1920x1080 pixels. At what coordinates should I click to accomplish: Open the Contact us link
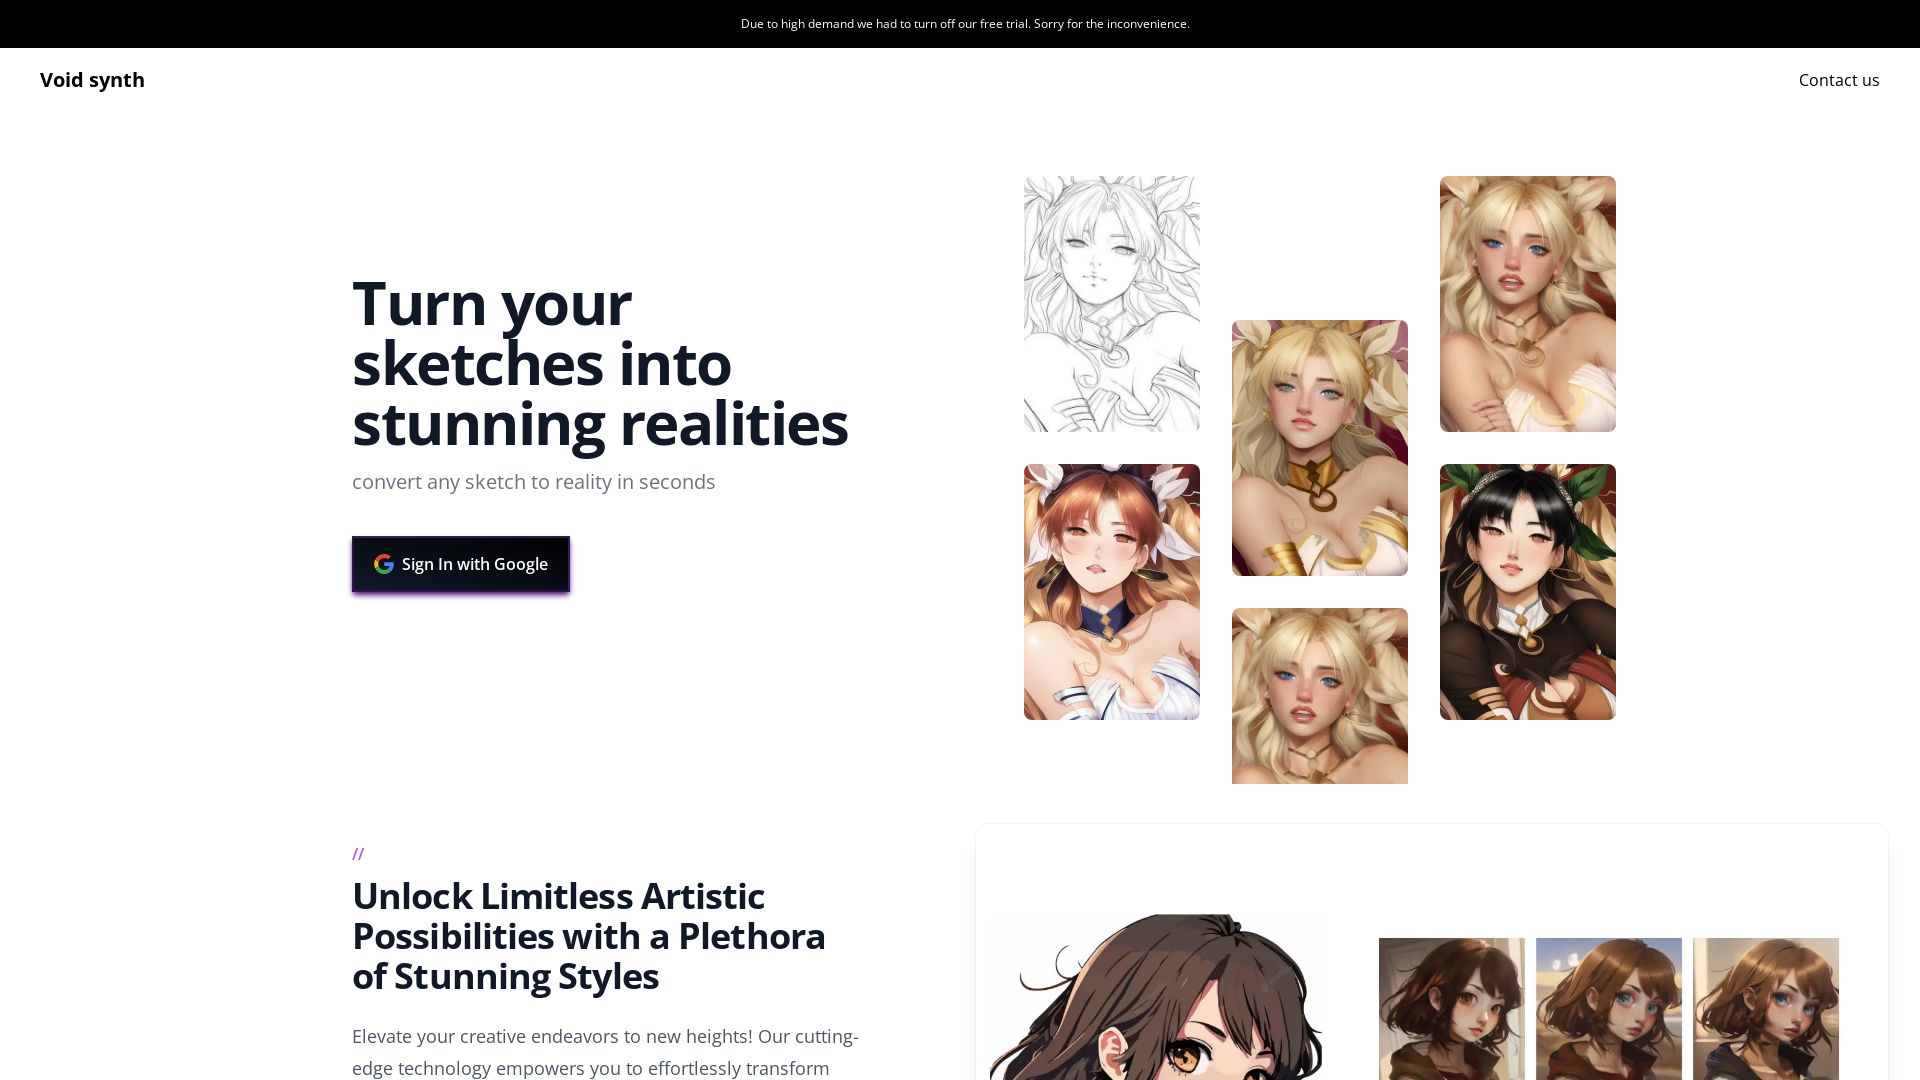click(x=1838, y=80)
